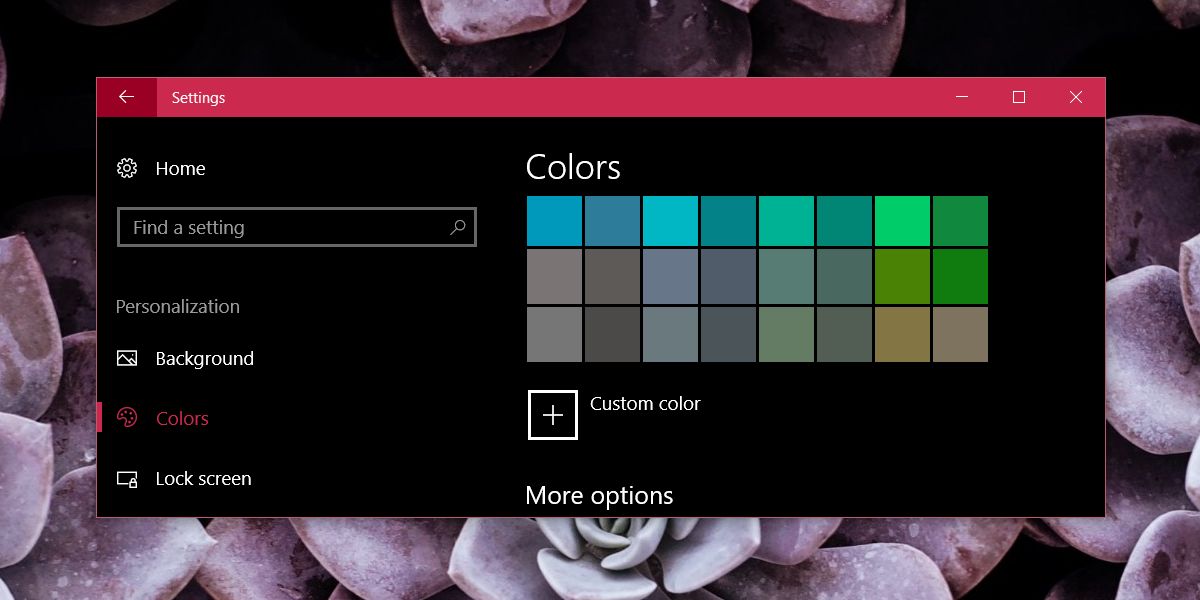Select the Colors page label
This screenshot has height=600, width=1200.
tap(182, 419)
